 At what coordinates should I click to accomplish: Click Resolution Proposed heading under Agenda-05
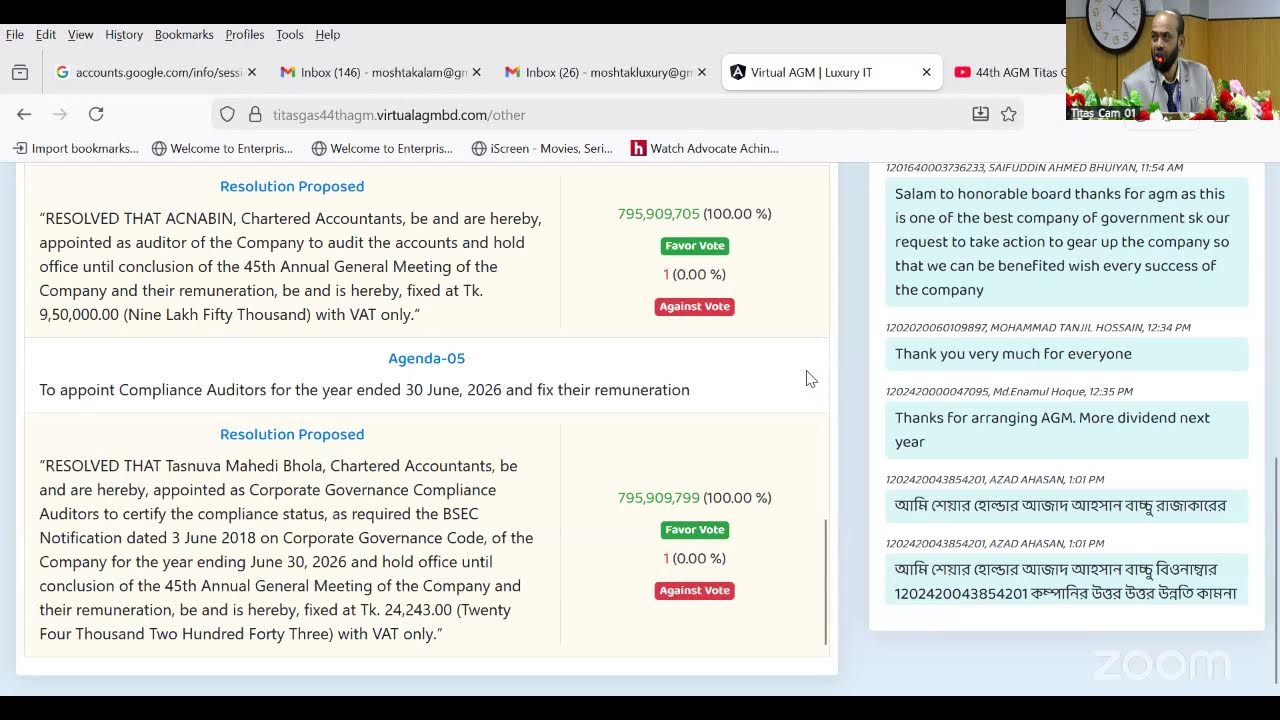coord(292,434)
